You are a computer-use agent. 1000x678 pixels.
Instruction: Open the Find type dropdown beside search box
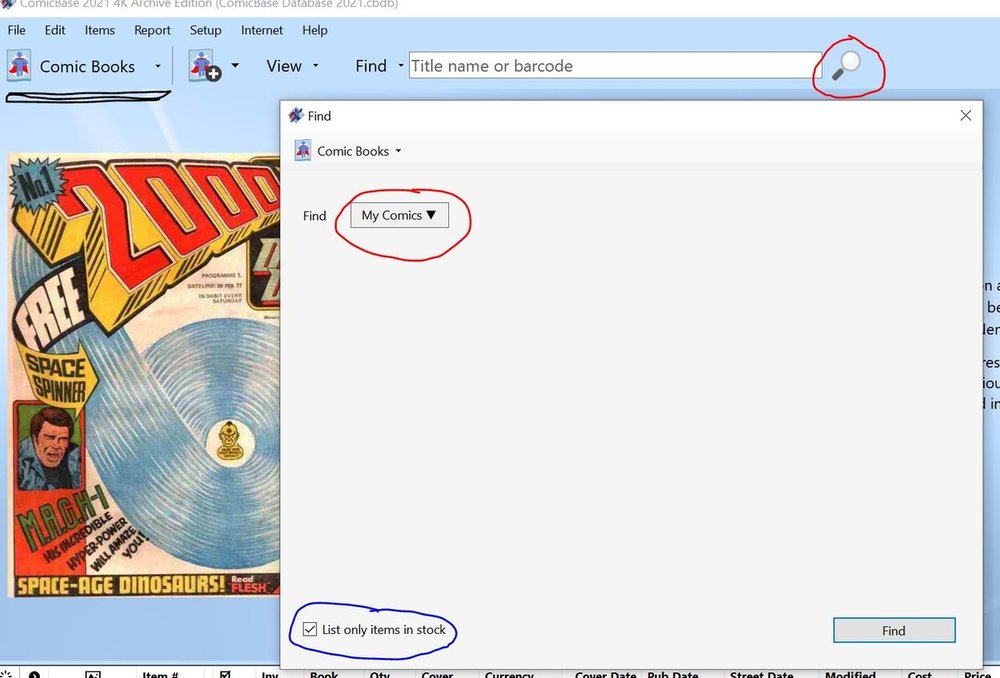pos(401,66)
